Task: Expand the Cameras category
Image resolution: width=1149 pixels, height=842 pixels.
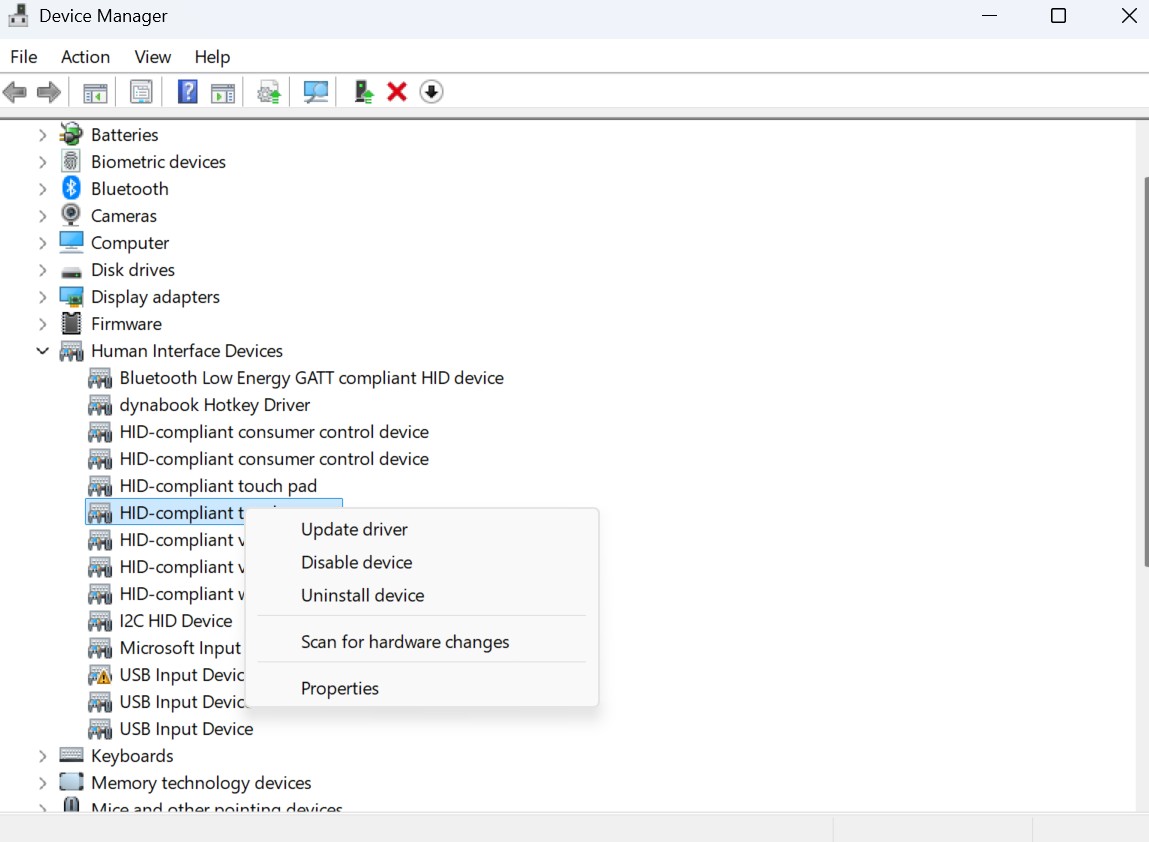Action: point(43,216)
